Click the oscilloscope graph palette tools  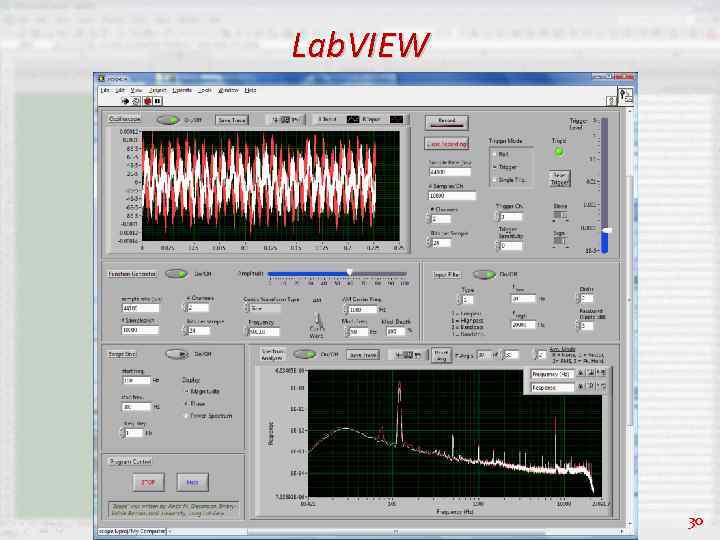(286, 119)
